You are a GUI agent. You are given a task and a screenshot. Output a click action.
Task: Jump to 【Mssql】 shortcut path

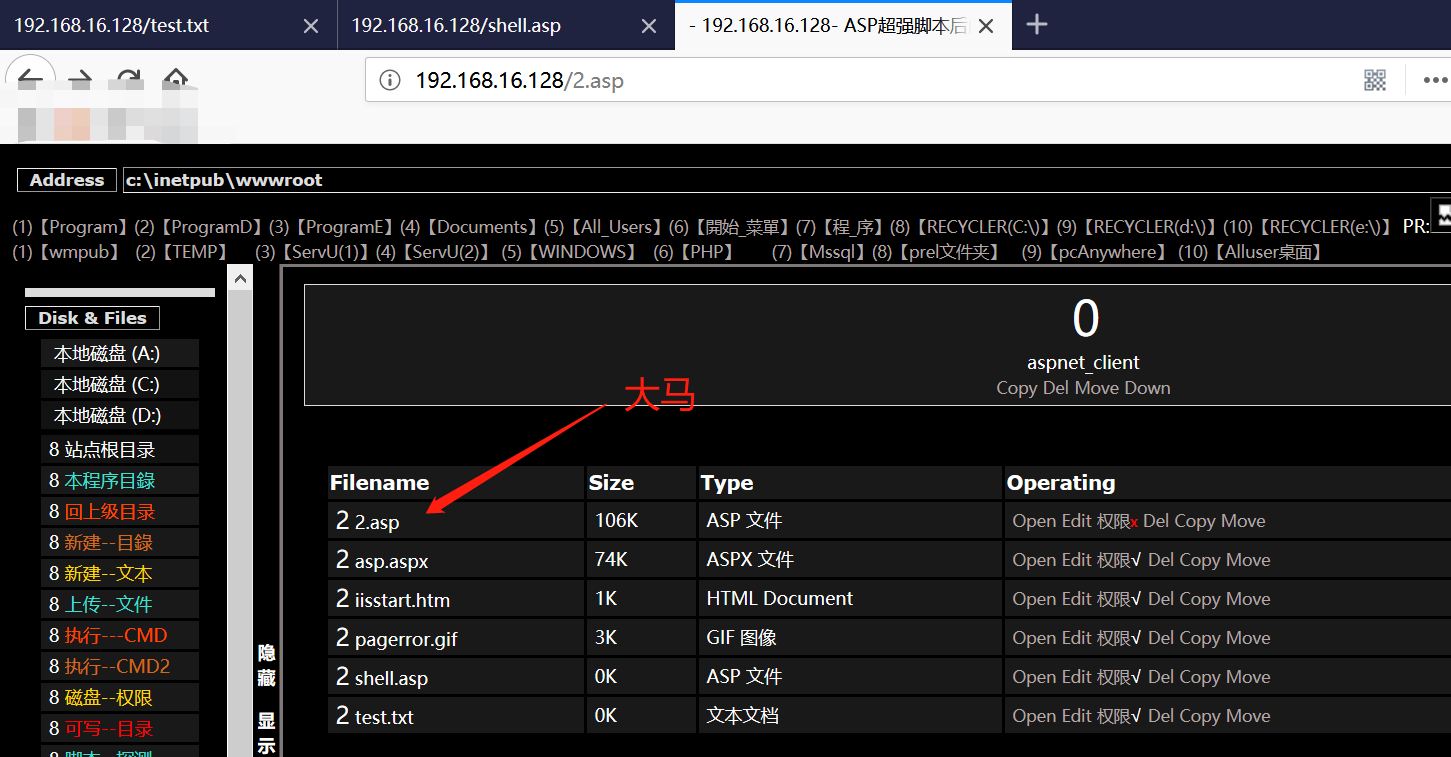[x=830, y=252]
